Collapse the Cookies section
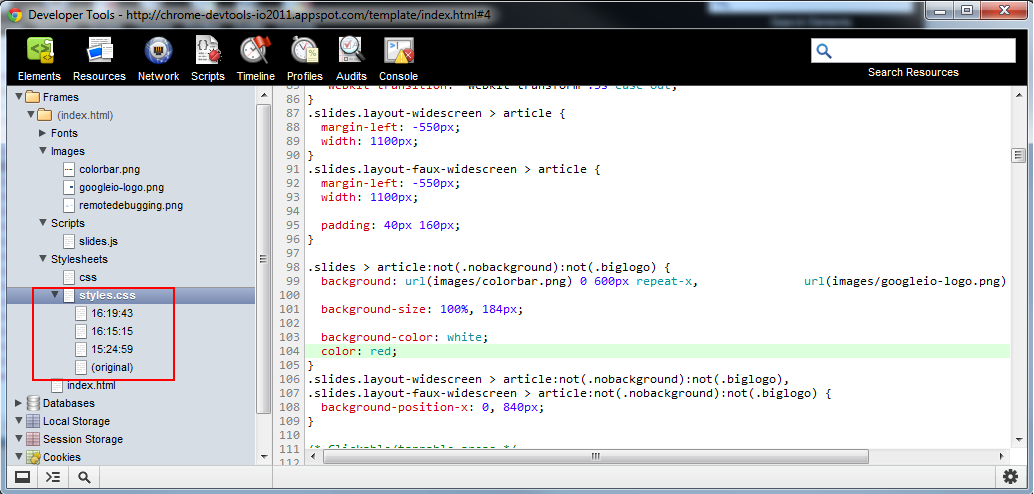 pyautogui.click(x=18, y=457)
